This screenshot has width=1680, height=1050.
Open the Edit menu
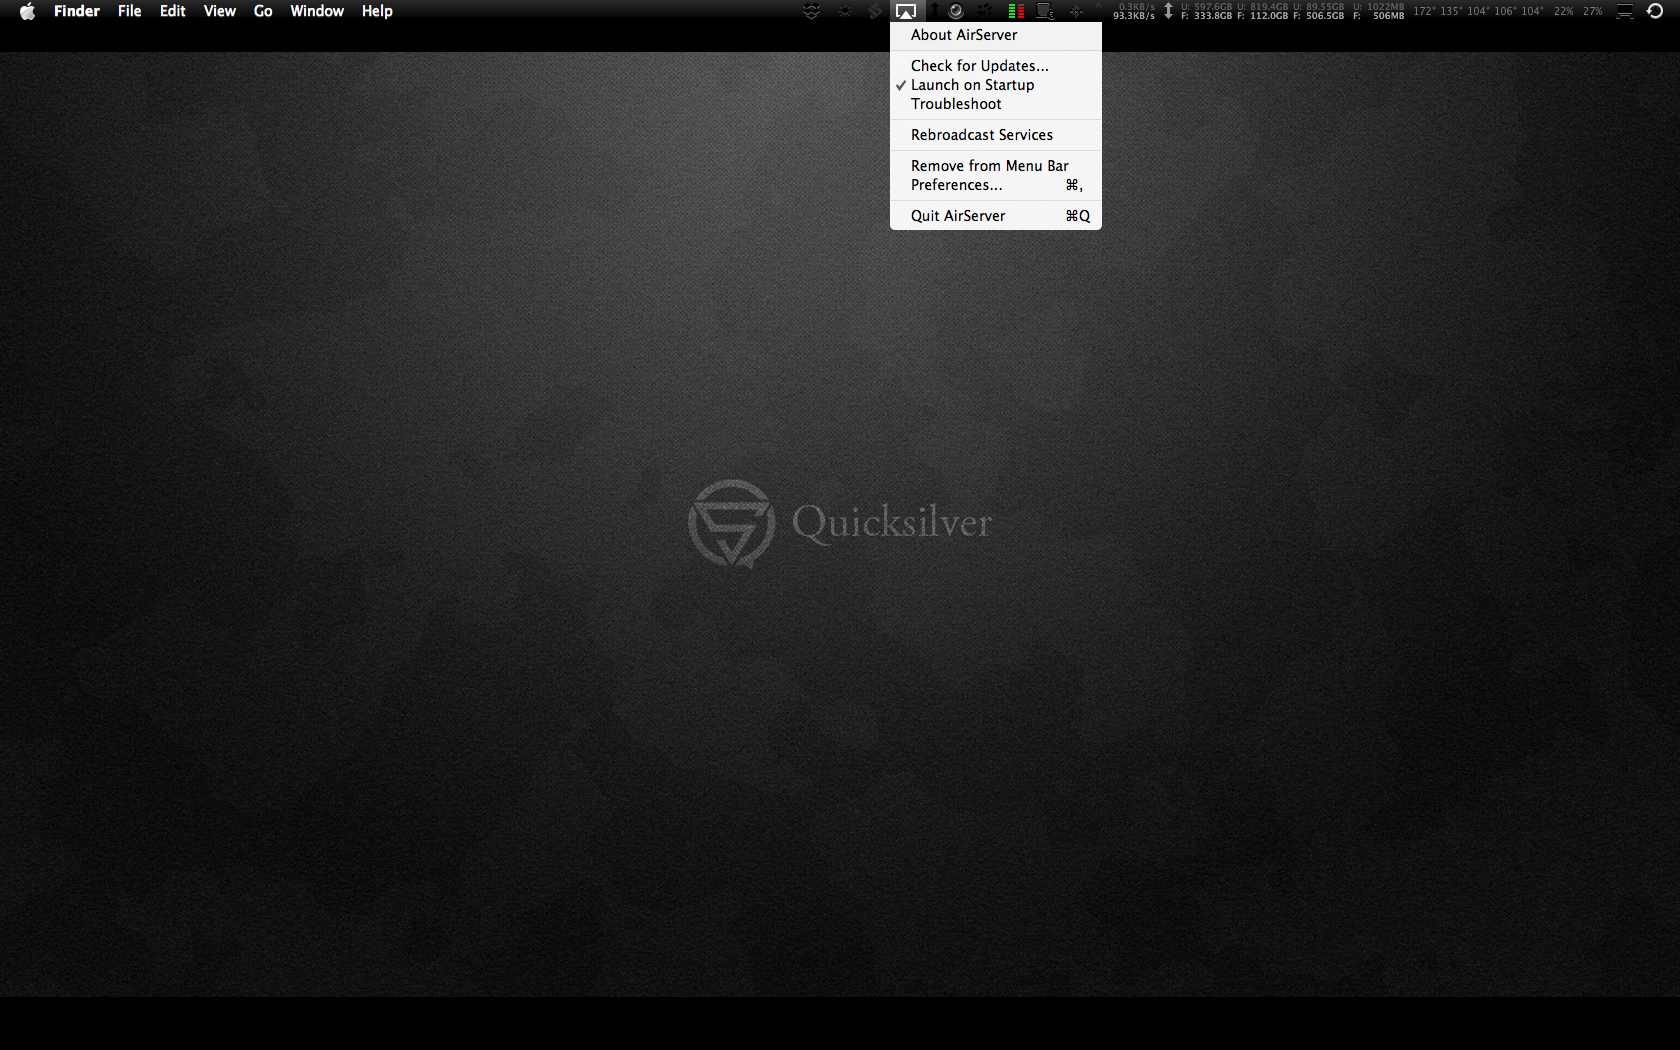[173, 11]
